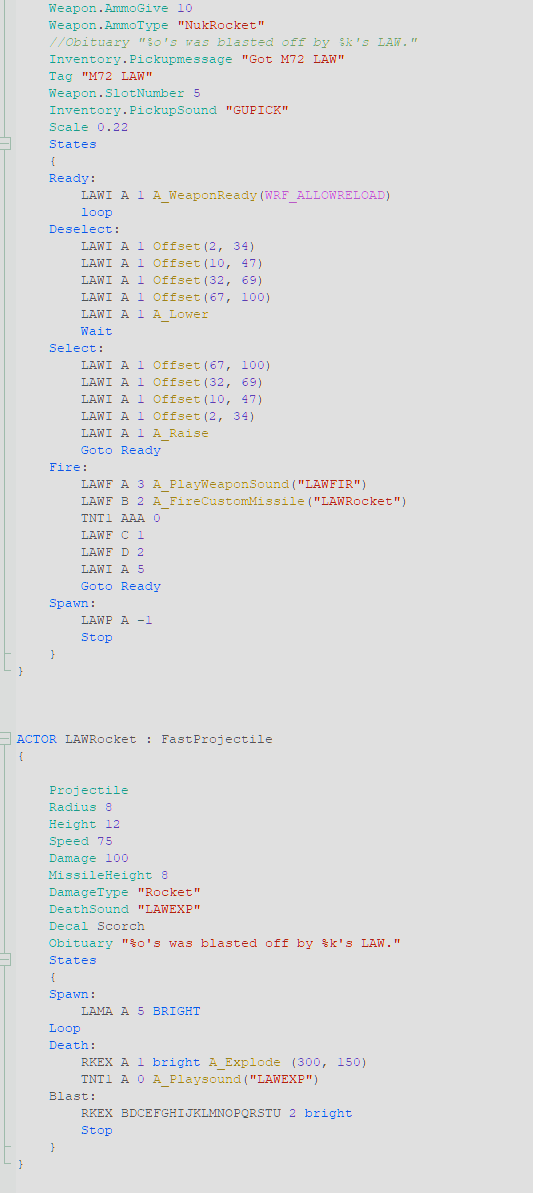
Task: Click the RKEX BDCEFGHIJKLMNOPQRSTU frame line
Action: pos(217,1113)
